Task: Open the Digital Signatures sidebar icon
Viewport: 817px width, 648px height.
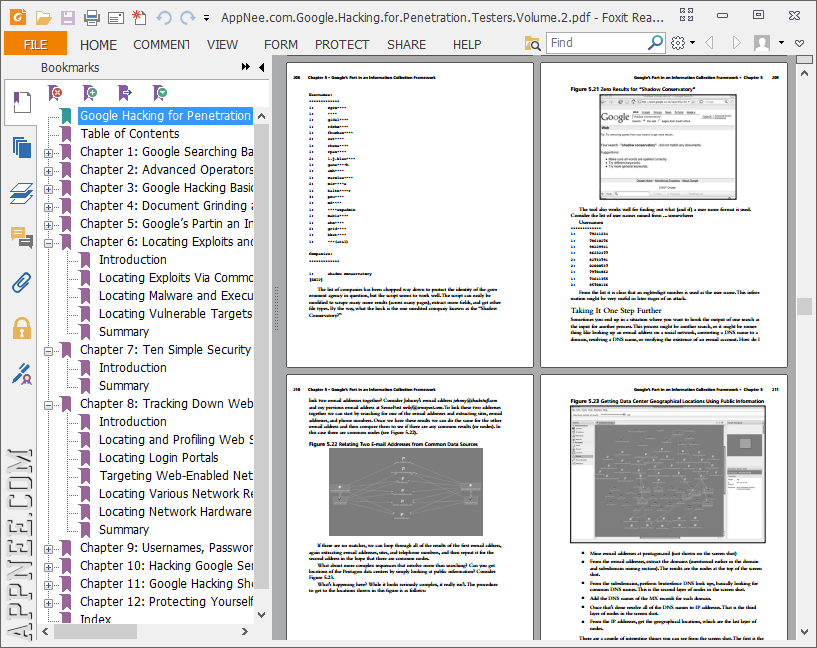Action: [x=21, y=373]
